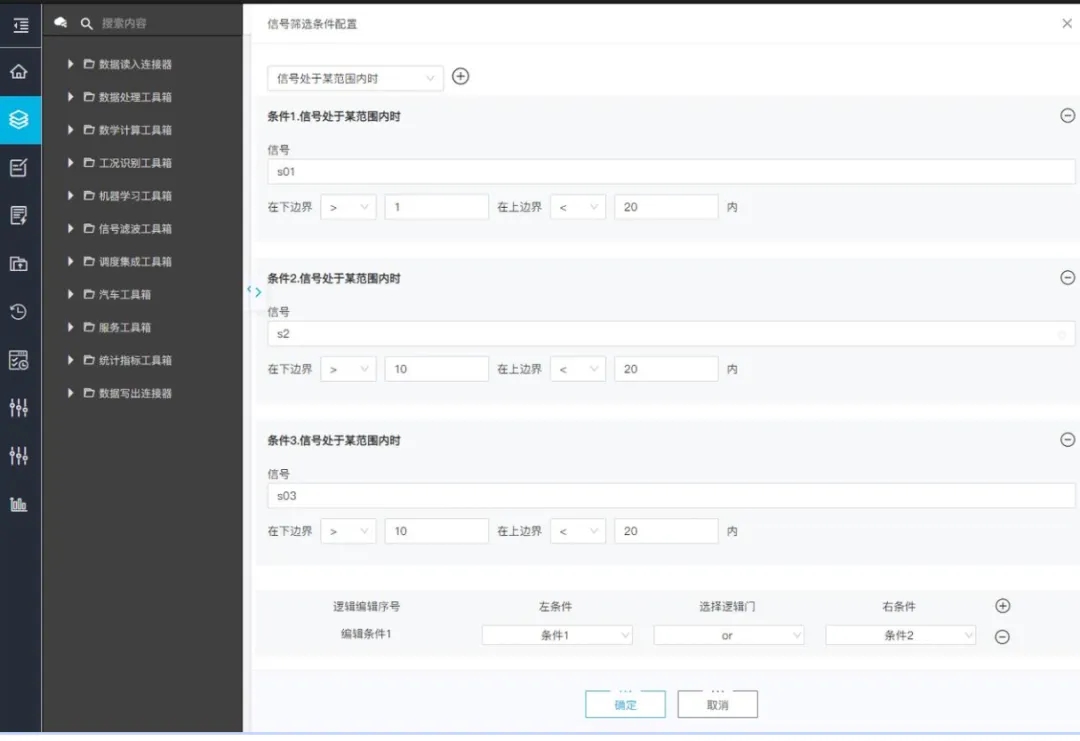Screen dimensions: 1080x741
Task: Click the bar chart icon in sidebar
Action: click(19, 504)
